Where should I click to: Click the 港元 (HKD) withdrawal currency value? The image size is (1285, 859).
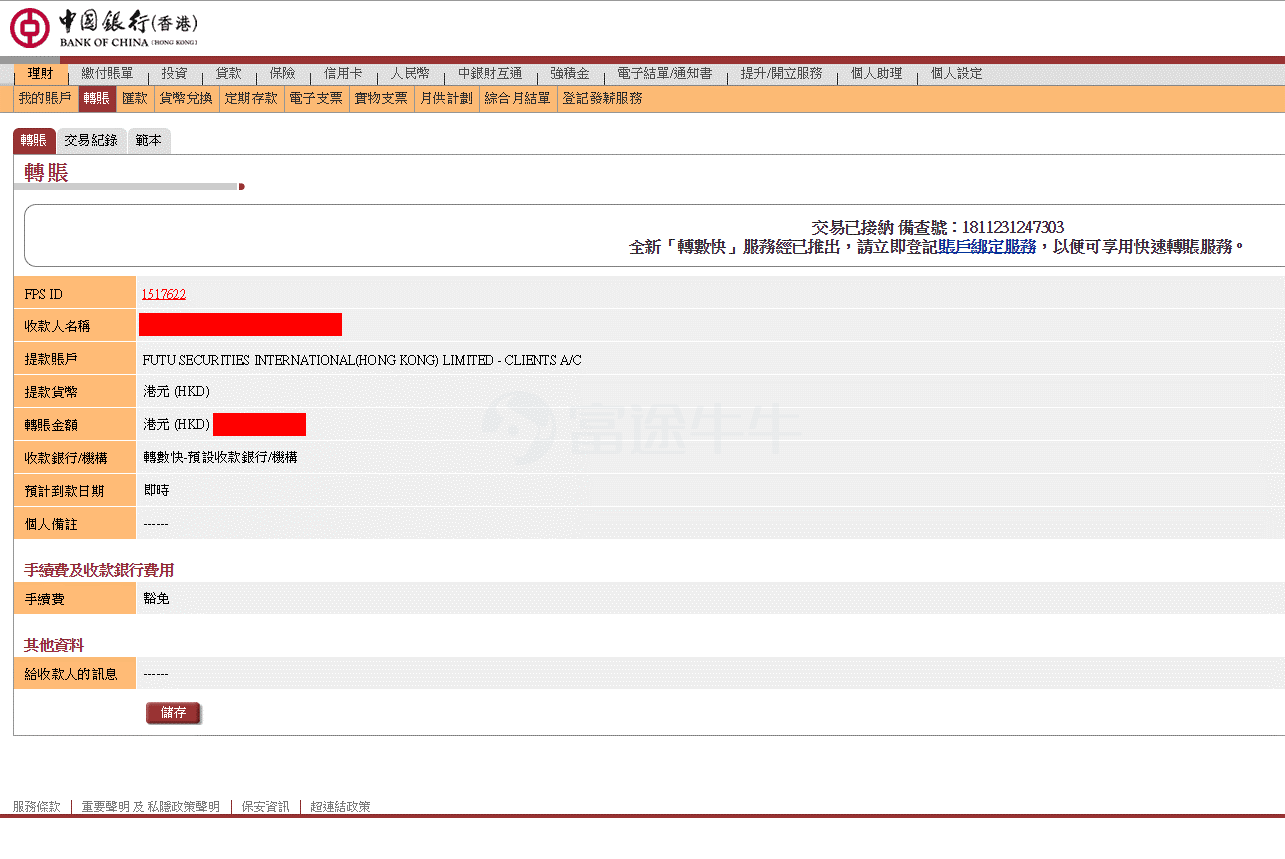point(176,391)
